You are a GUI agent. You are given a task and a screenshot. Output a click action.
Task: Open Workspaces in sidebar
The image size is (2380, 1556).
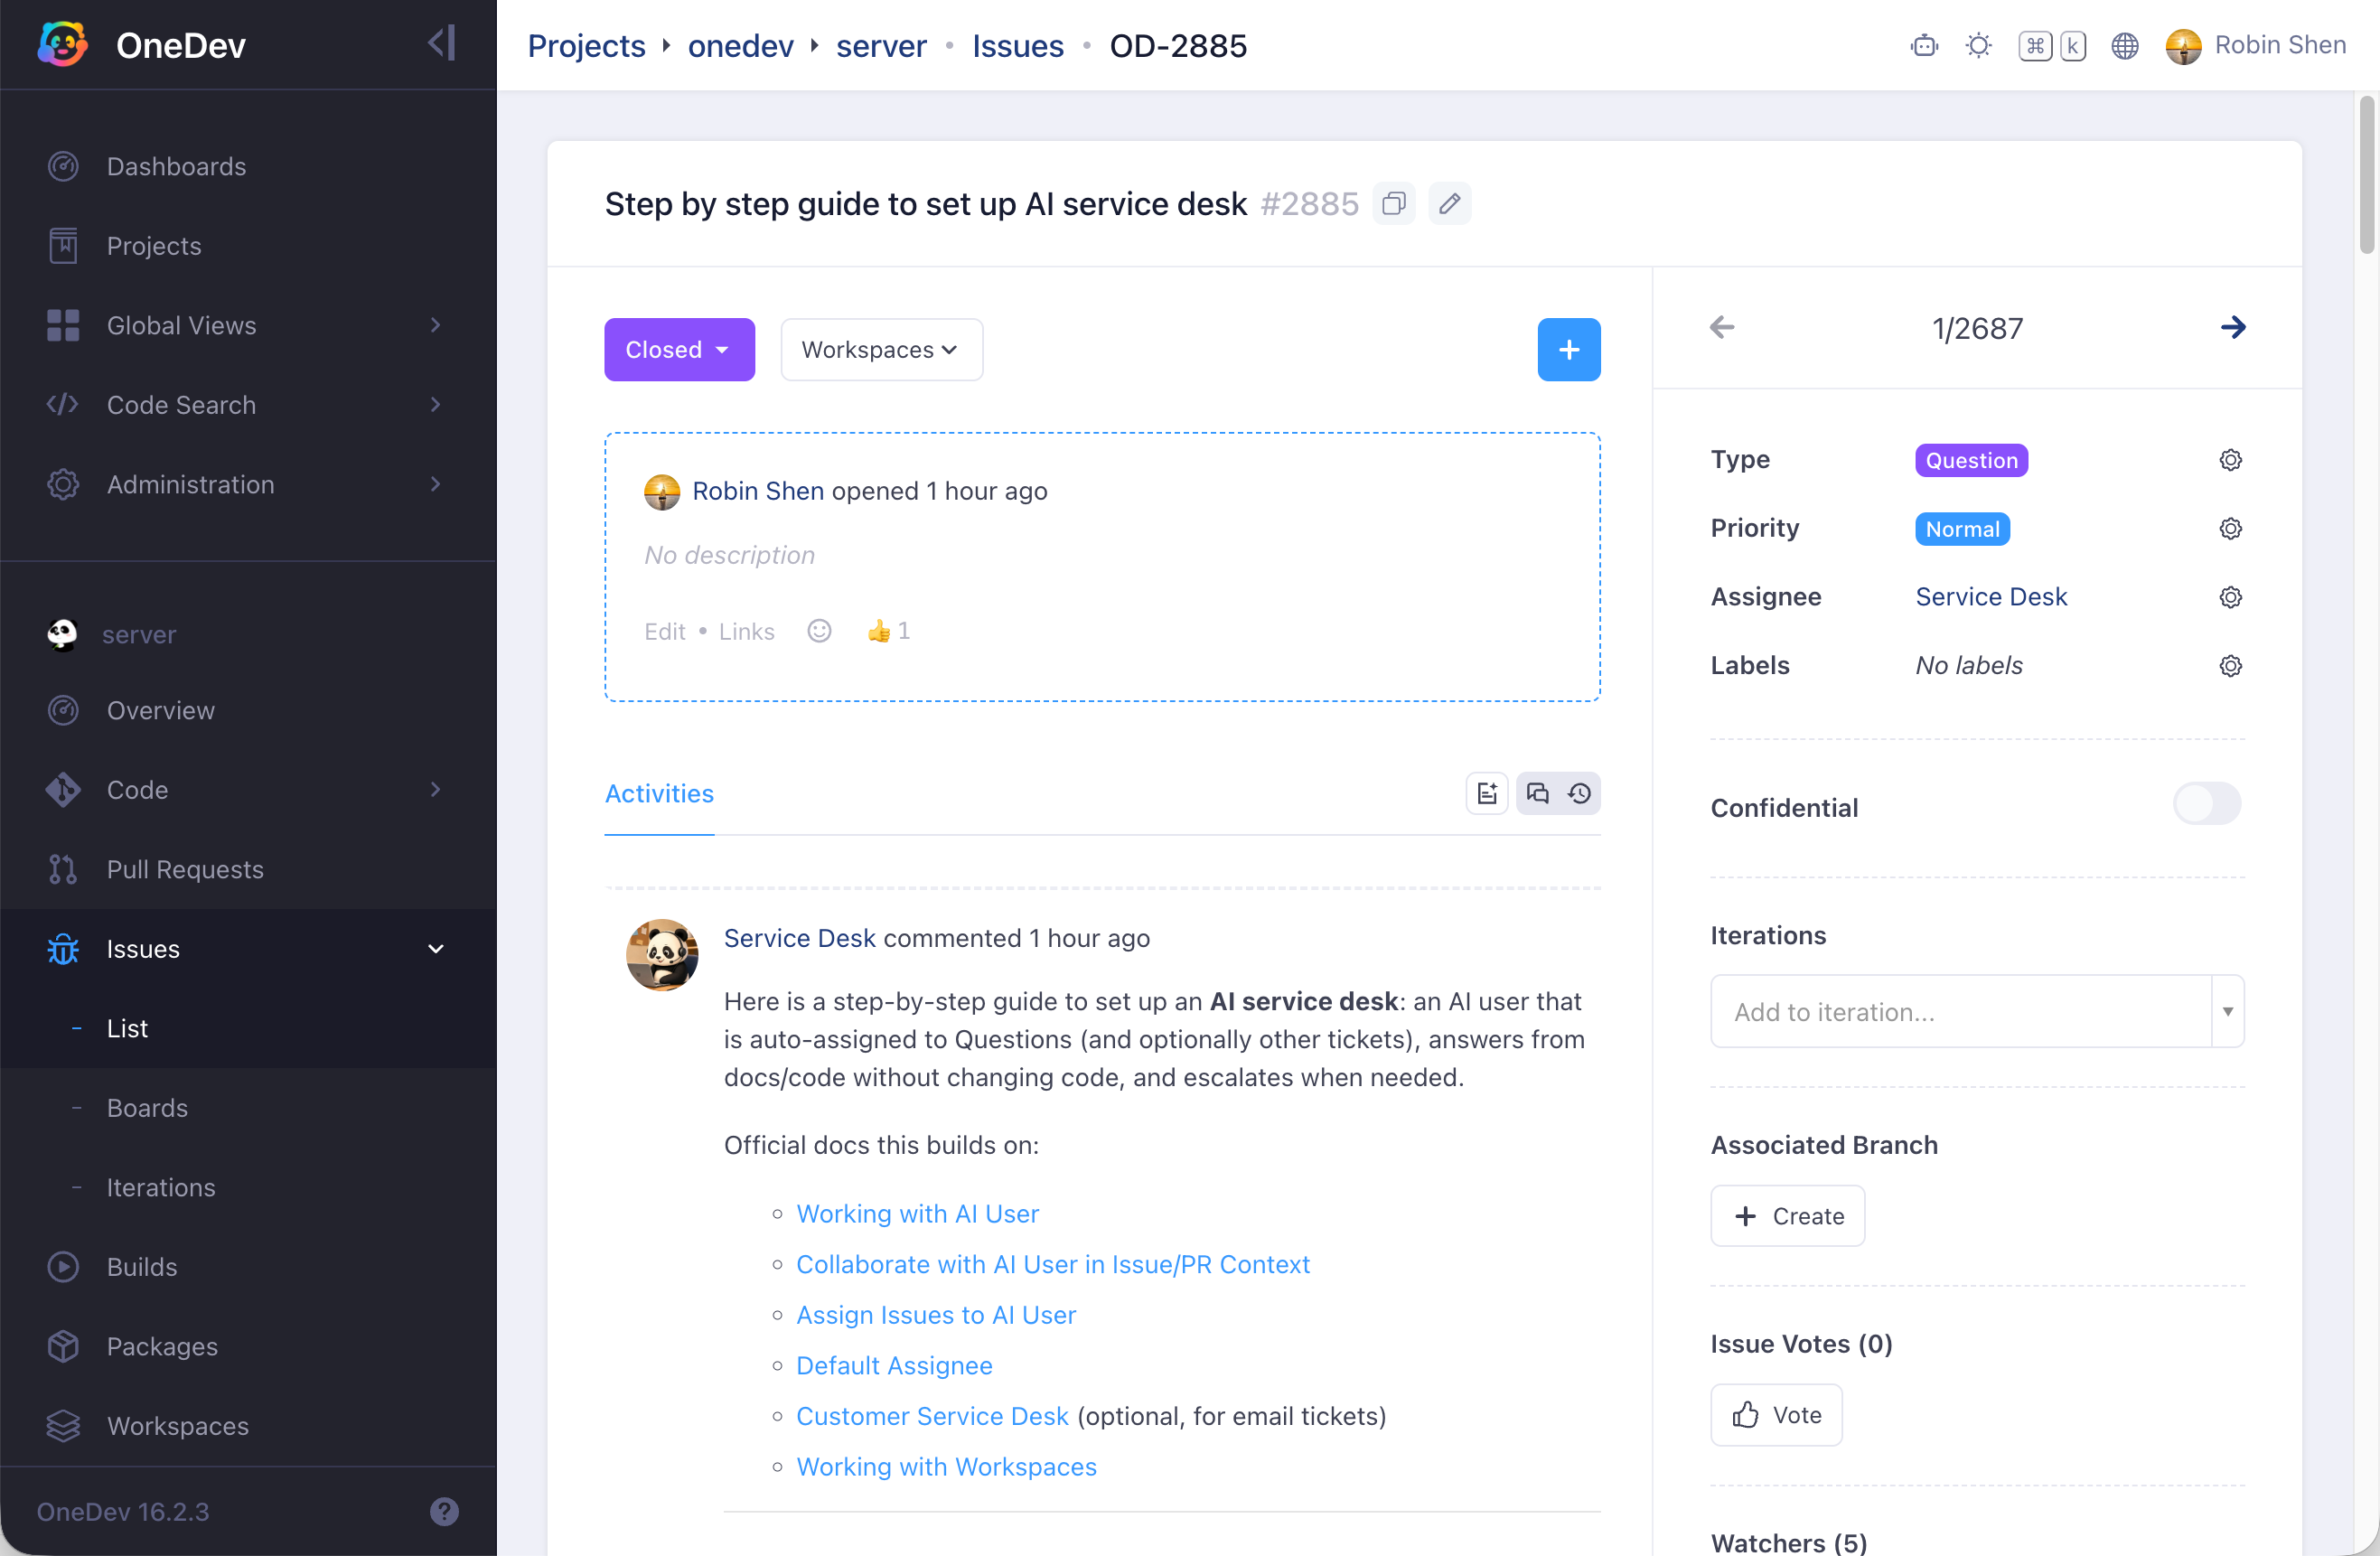pyautogui.click(x=248, y=1426)
